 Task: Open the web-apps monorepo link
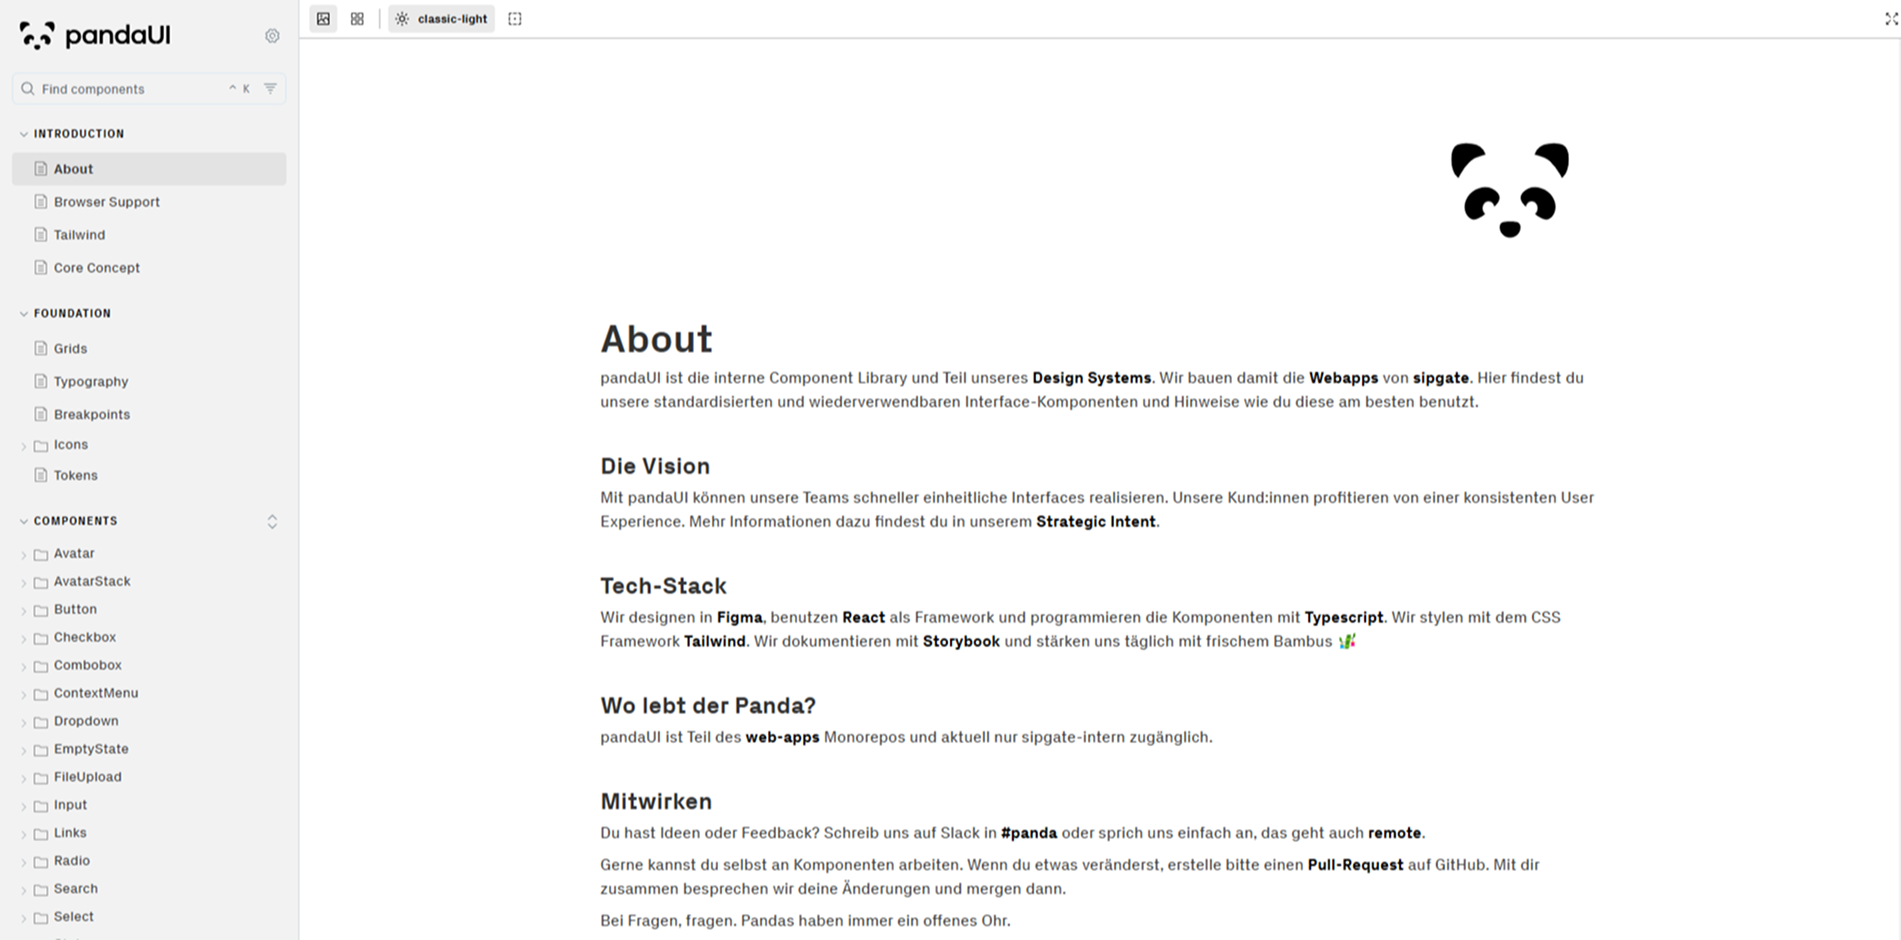coord(782,738)
